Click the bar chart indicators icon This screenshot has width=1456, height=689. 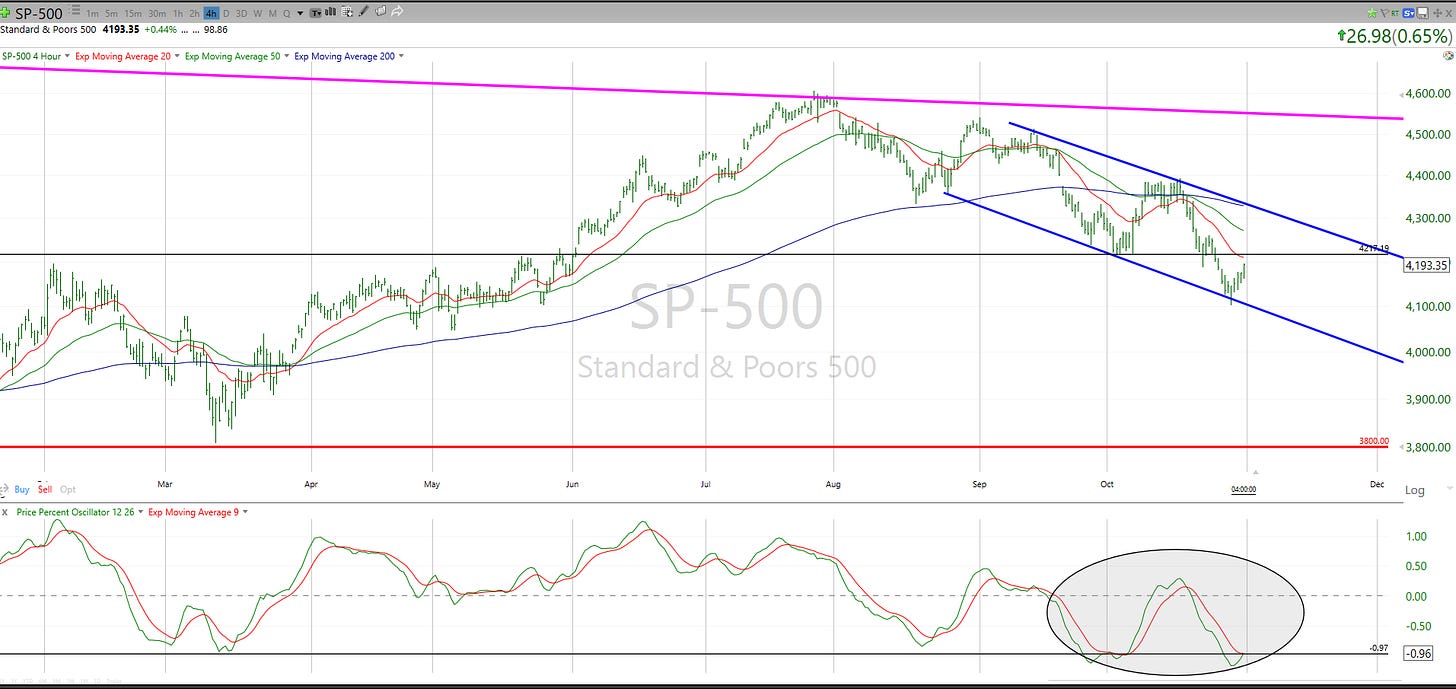(x=330, y=12)
